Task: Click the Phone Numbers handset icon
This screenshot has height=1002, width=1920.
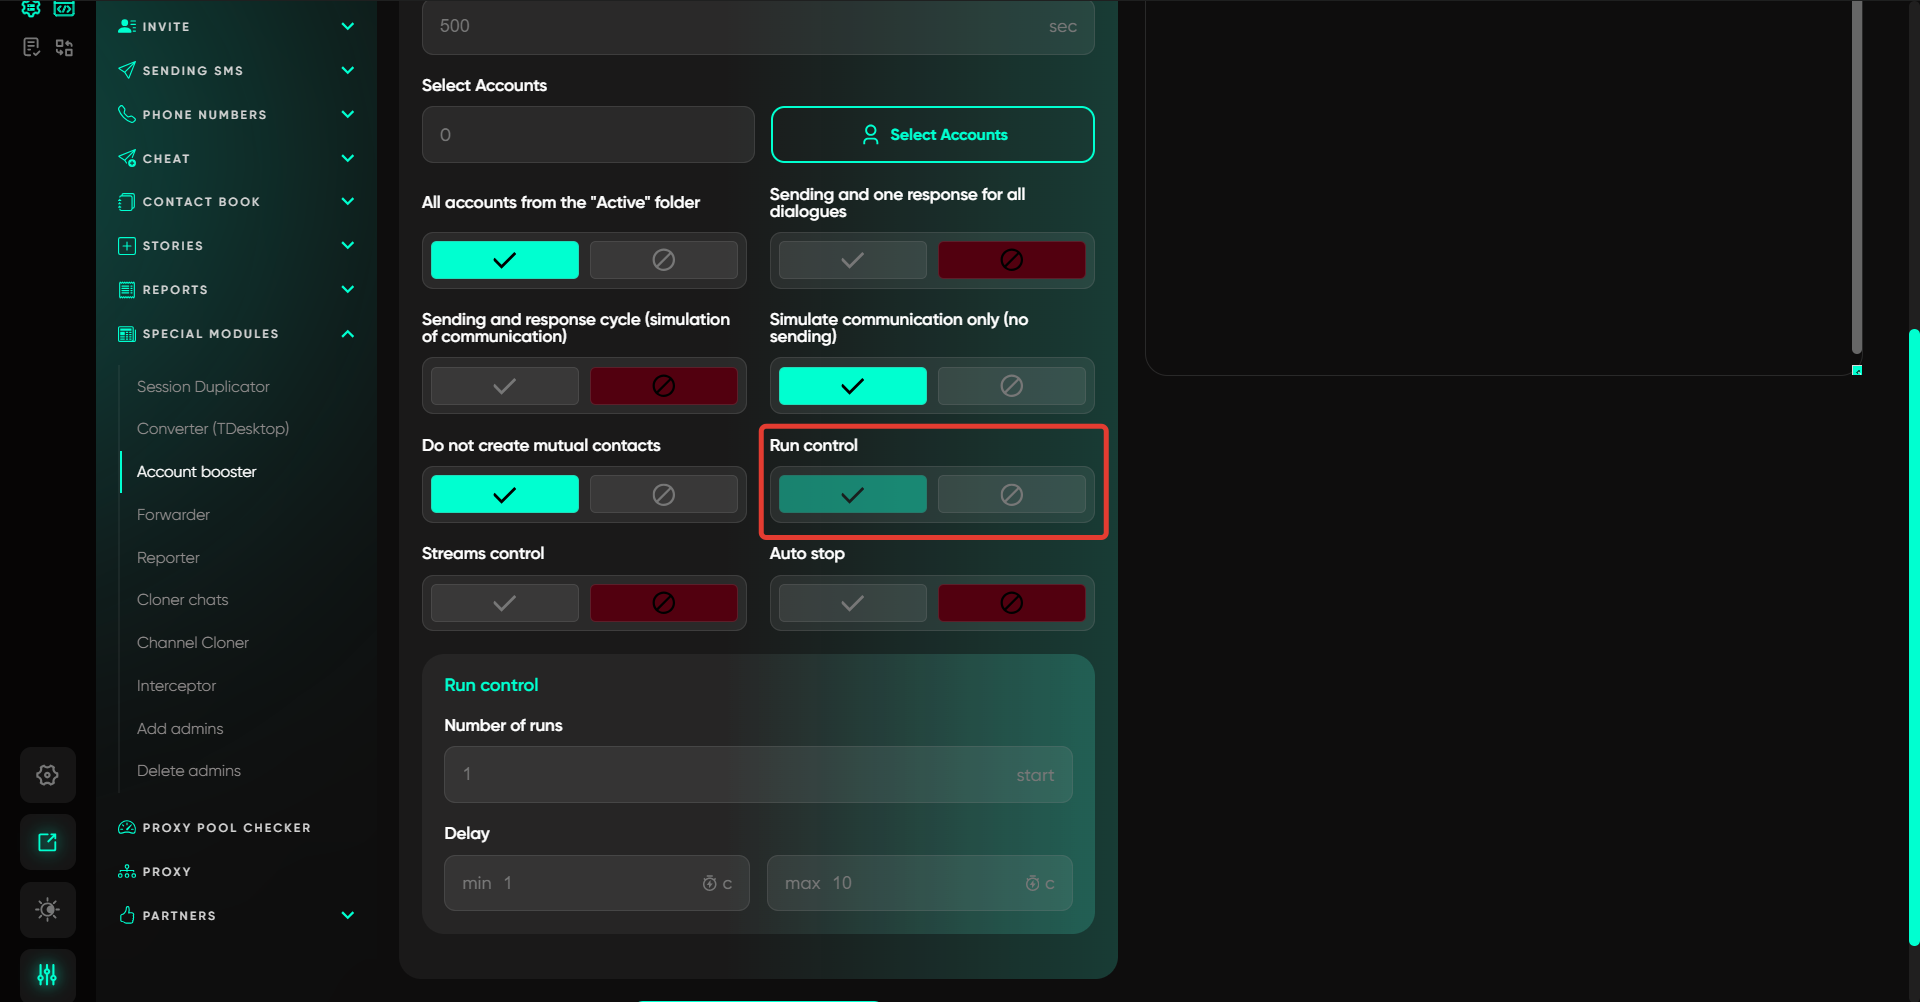Action: (x=127, y=115)
